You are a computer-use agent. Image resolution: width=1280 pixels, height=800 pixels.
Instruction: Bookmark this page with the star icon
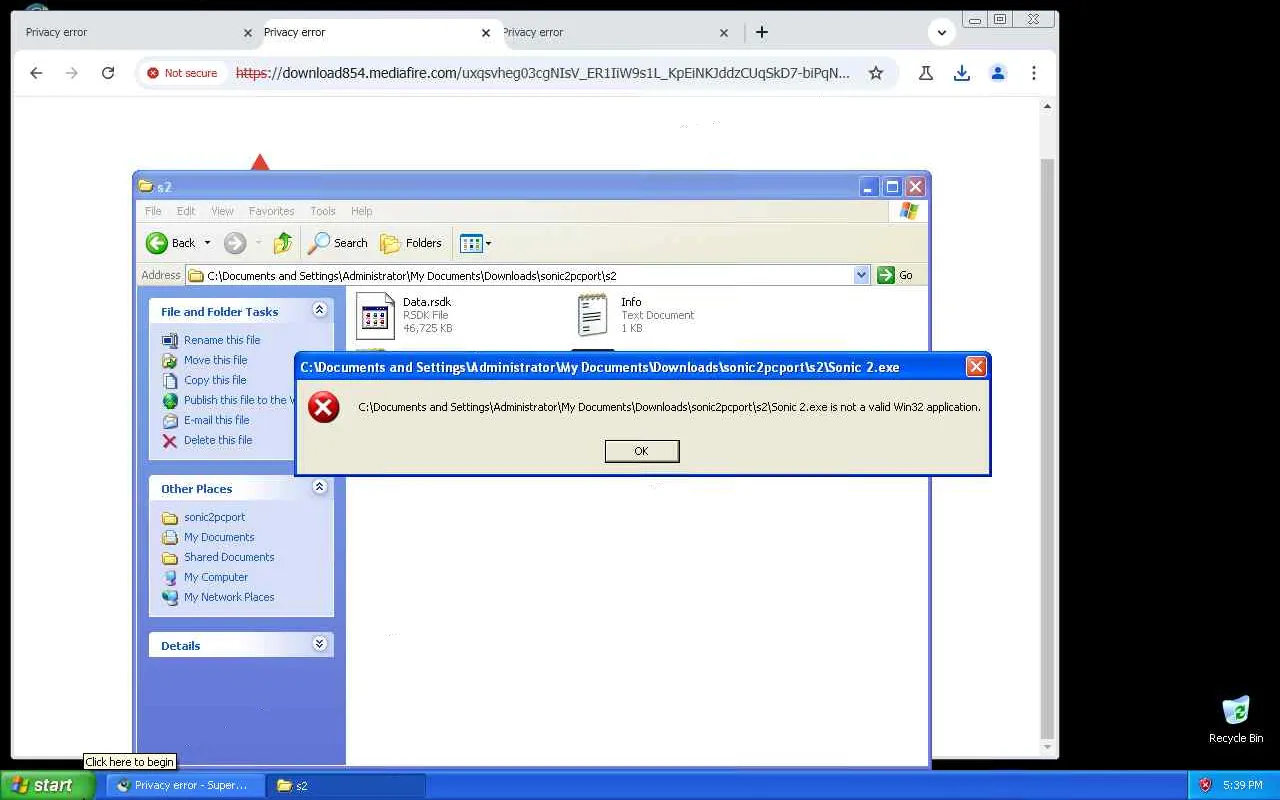coord(876,73)
